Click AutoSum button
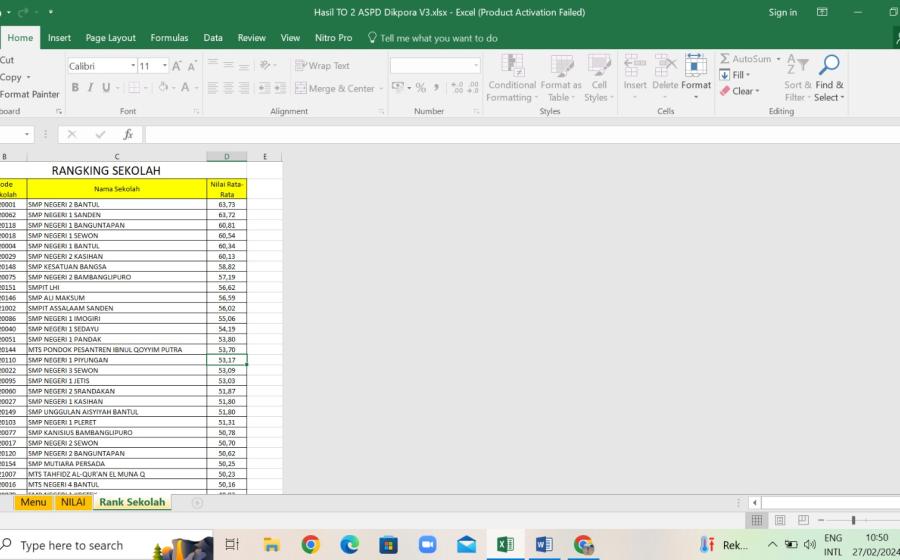This screenshot has height=560, width=900. tap(745, 59)
